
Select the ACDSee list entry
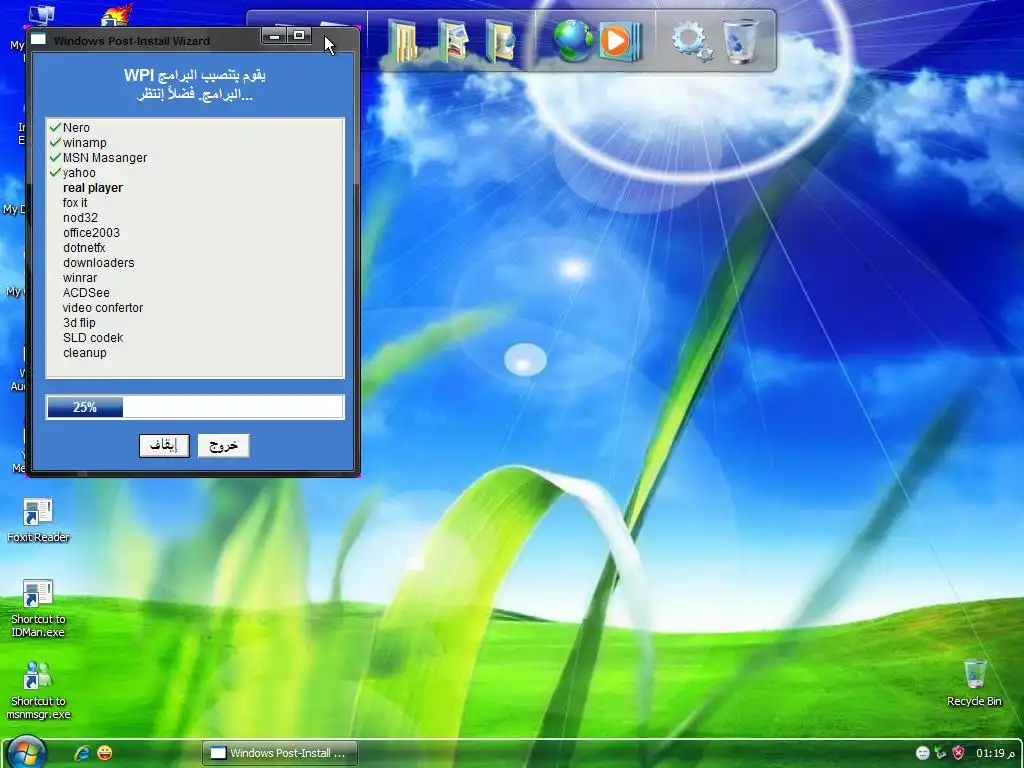point(86,293)
